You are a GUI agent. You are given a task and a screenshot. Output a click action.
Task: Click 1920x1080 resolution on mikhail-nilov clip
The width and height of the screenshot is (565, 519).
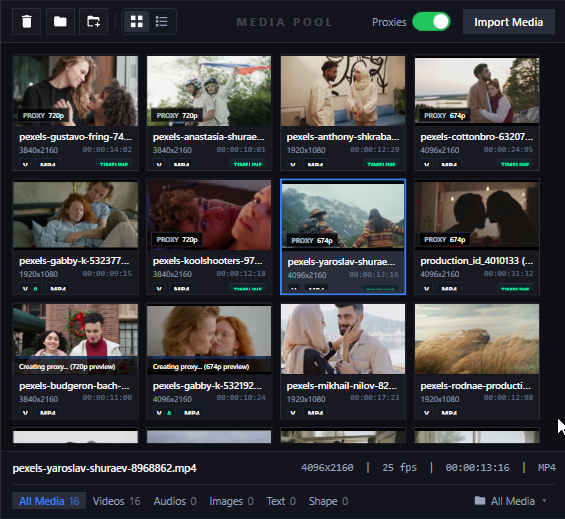click(306, 399)
